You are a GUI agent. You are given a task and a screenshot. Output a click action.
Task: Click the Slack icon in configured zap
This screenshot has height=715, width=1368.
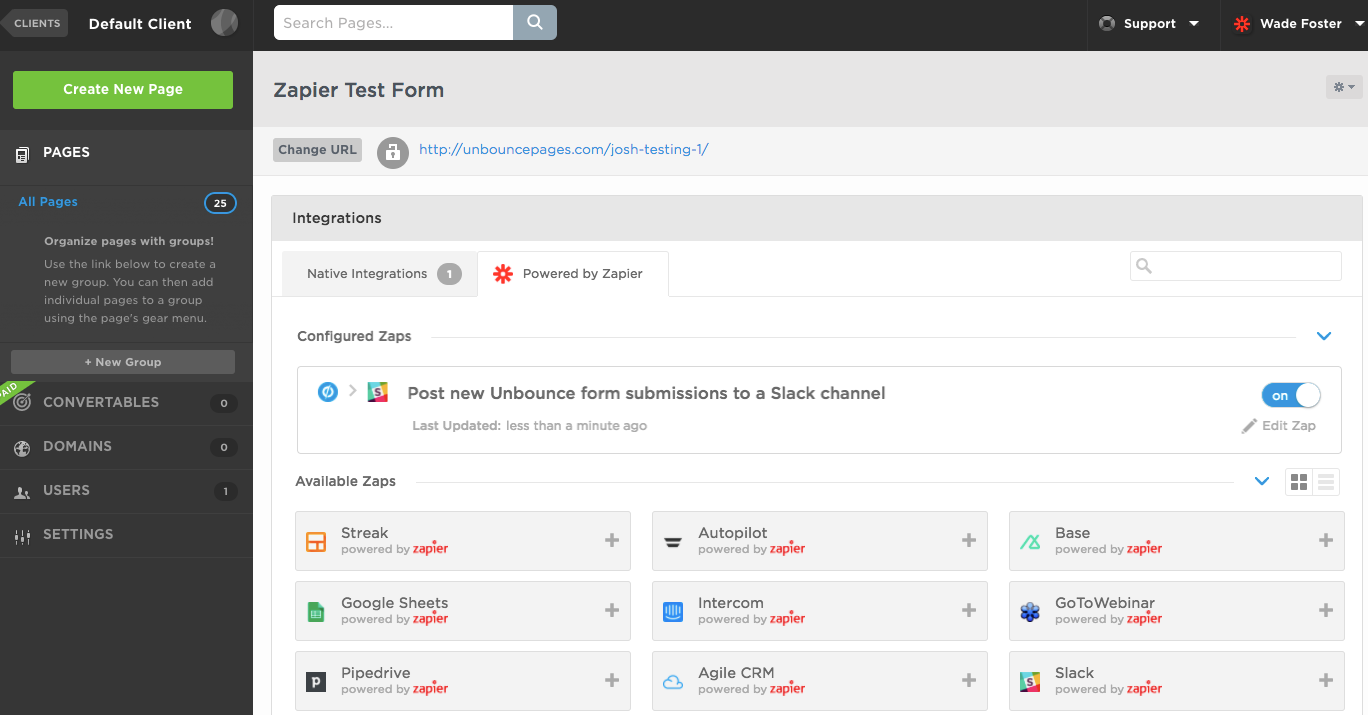point(377,392)
